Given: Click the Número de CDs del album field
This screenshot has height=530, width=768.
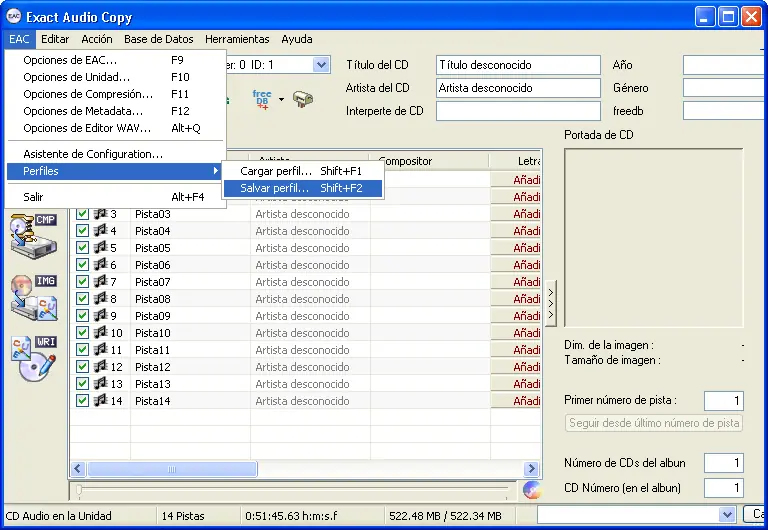Looking at the screenshot, I should pos(724,463).
